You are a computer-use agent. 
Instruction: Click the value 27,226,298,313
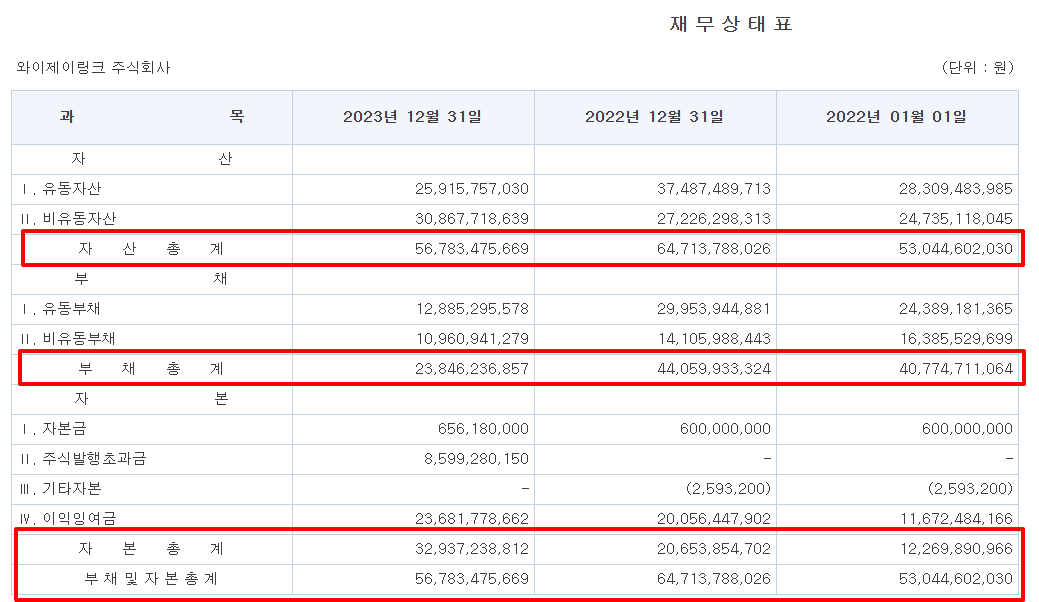(x=714, y=219)
